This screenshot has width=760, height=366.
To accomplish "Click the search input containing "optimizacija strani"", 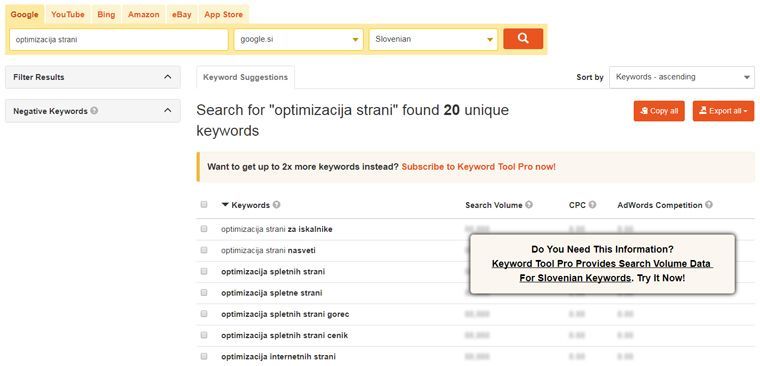I will tap(119, 40).
